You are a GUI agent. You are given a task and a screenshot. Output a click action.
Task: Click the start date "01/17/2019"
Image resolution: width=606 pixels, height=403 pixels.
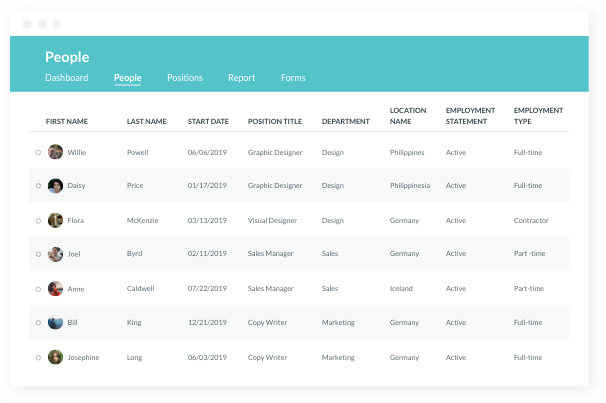207,185
